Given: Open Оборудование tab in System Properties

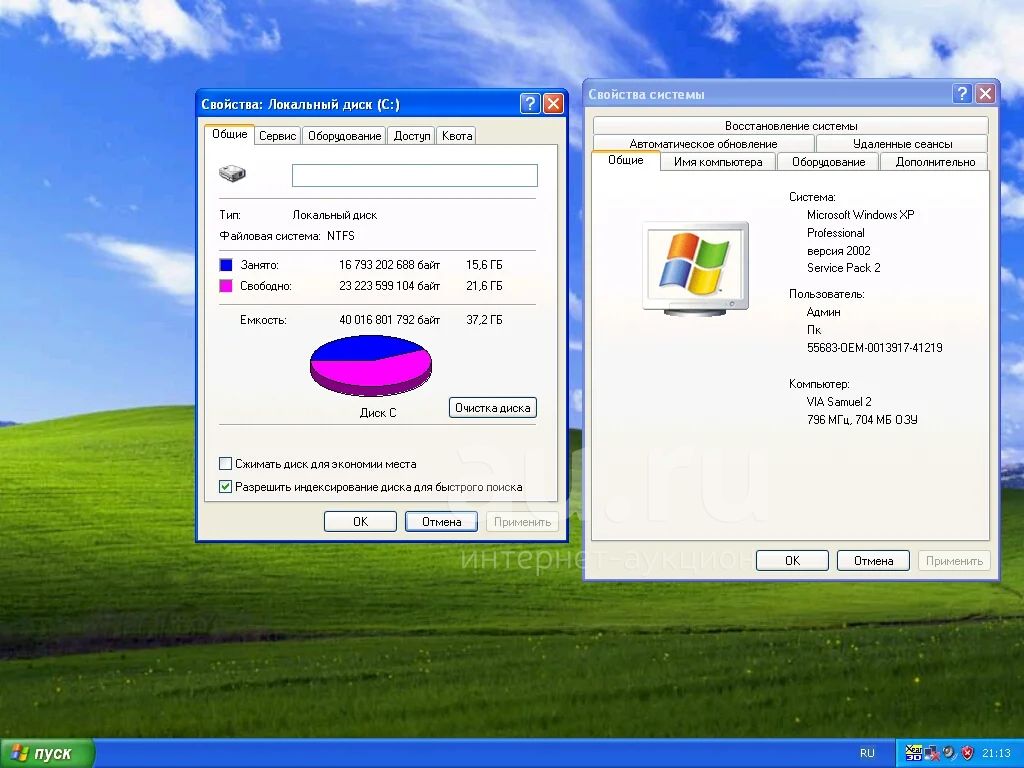Looking at the screenshot, I should tap(828, 162).
